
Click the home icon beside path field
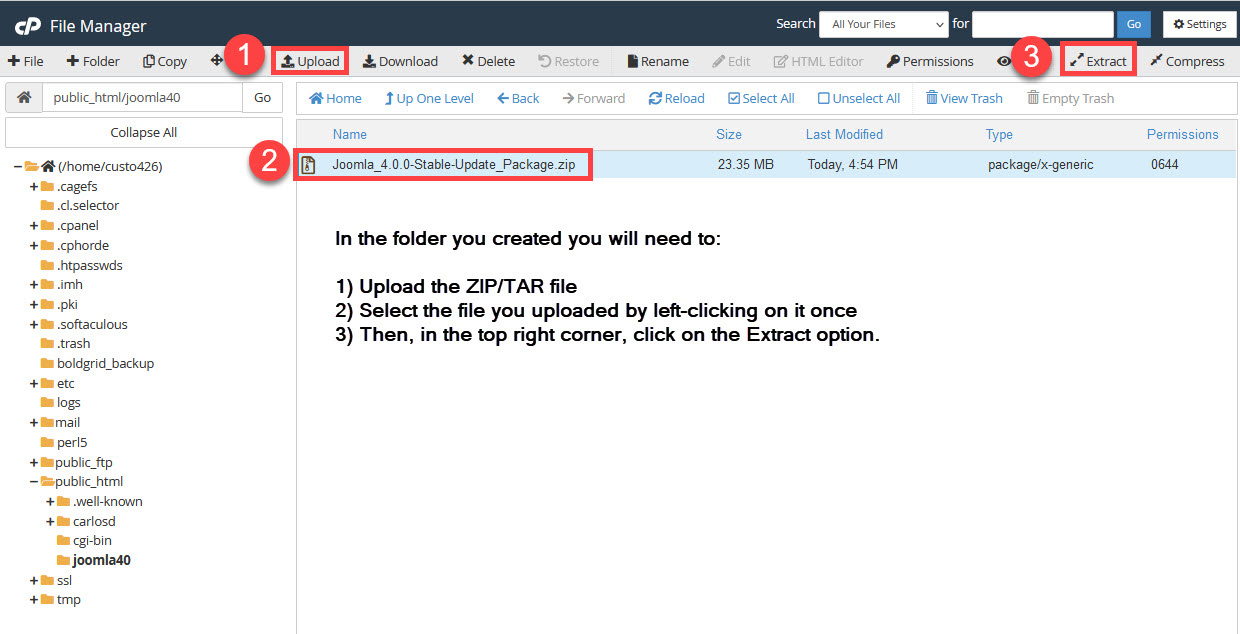point(24,97)
